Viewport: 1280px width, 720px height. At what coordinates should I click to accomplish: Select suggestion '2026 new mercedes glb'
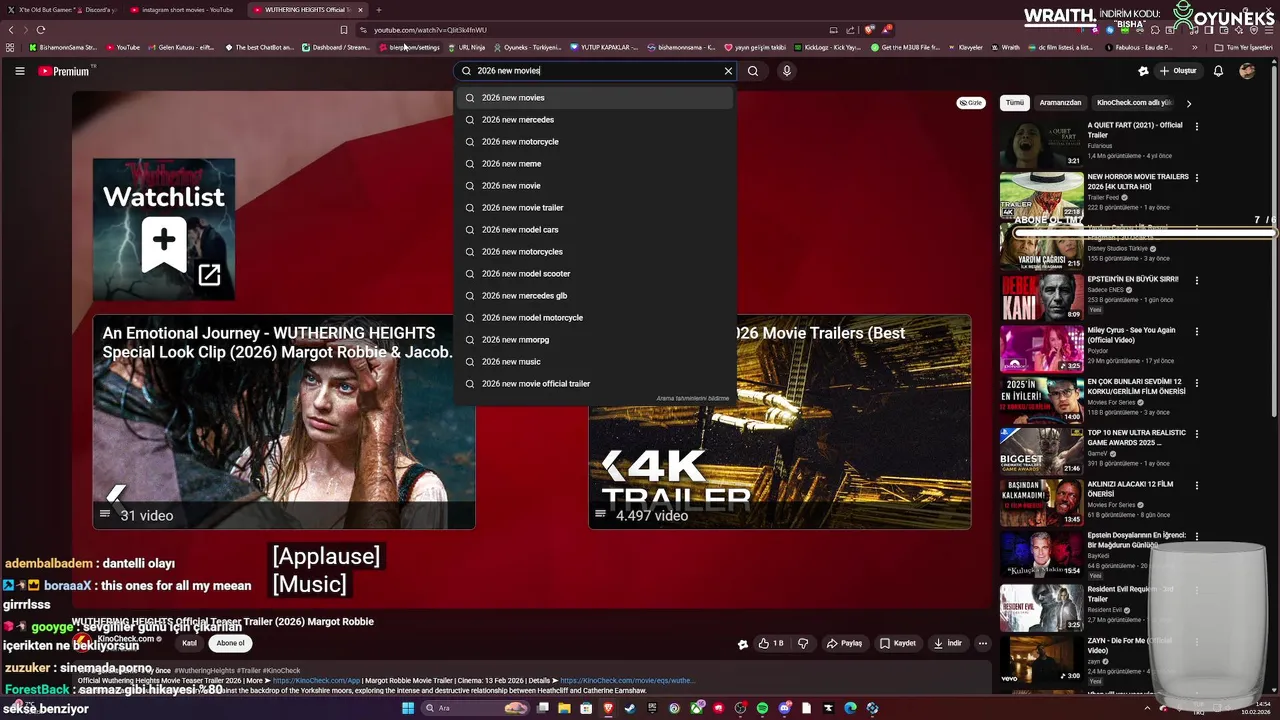(595, 296)
